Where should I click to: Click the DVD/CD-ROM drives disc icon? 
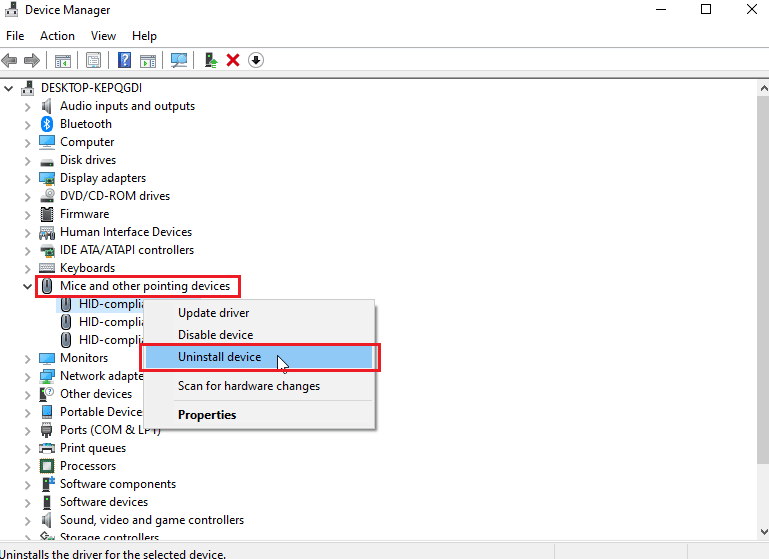[47, 196]
